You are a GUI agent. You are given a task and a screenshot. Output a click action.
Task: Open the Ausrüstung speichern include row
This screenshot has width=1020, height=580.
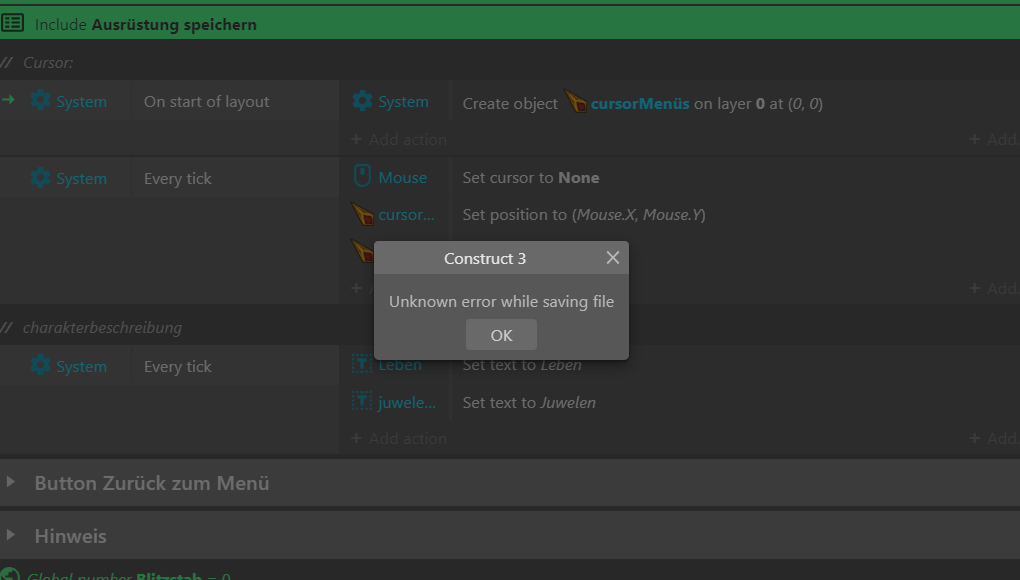pyautogui.click(x=173, y=24)
